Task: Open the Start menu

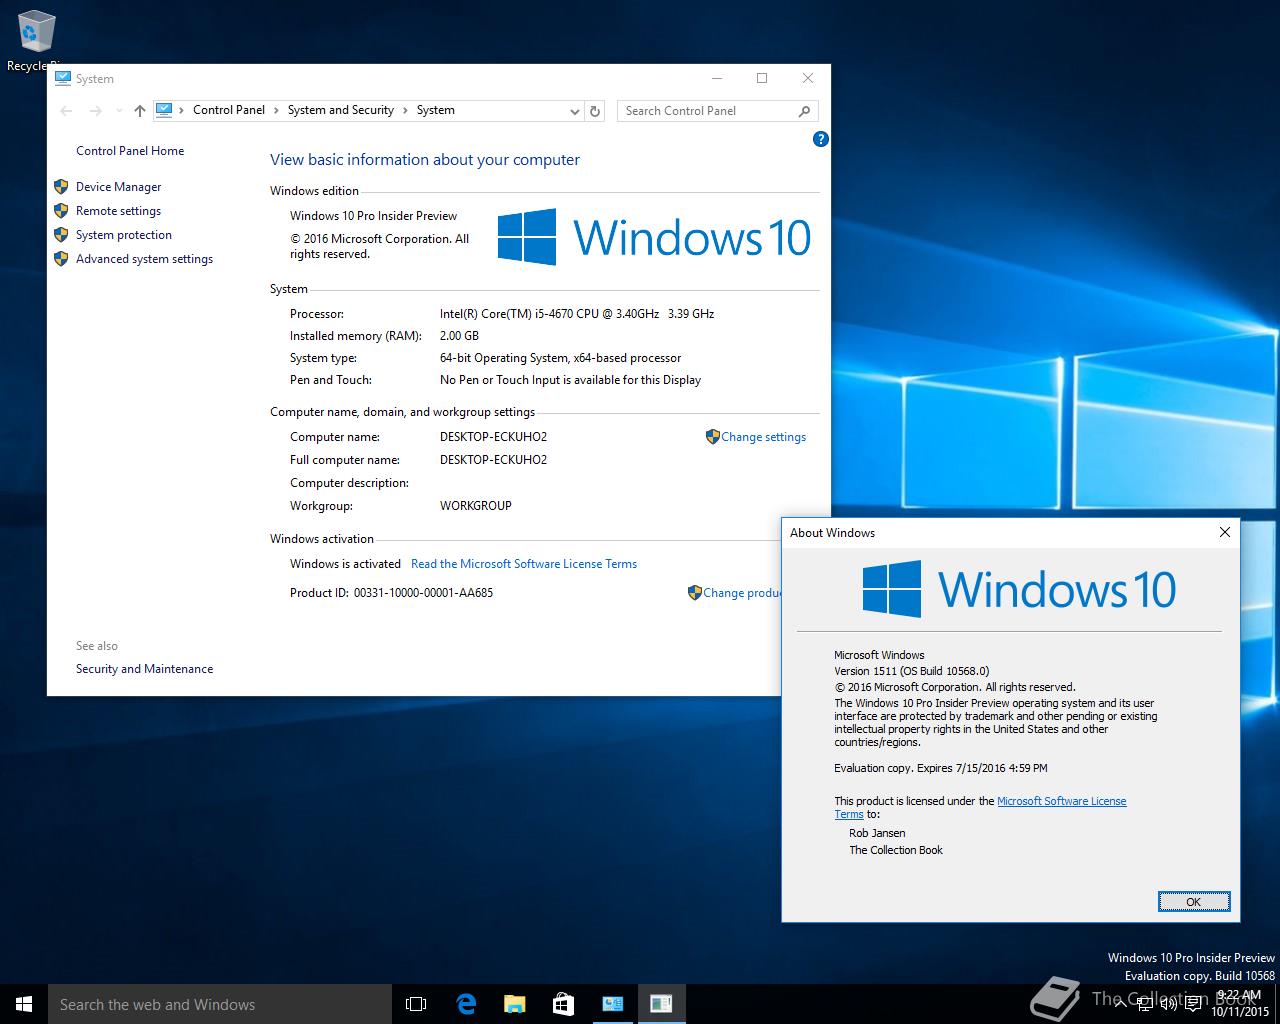Action: point(24,1004)
